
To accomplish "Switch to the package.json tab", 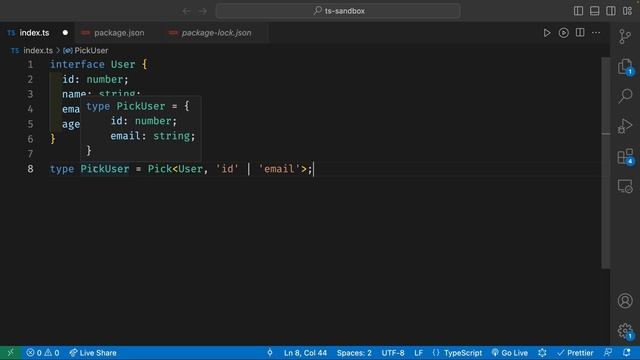I will (x=119, y=33).
